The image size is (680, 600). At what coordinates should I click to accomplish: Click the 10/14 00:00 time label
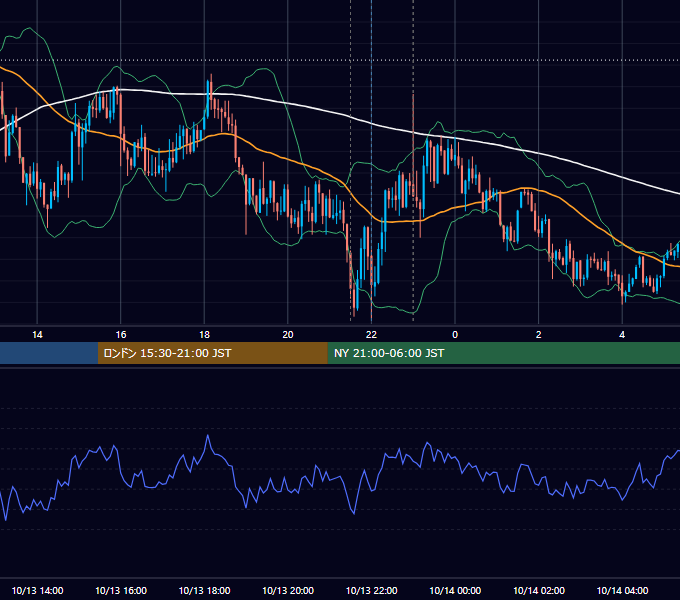pyautogui.click(x=455, y=590)
